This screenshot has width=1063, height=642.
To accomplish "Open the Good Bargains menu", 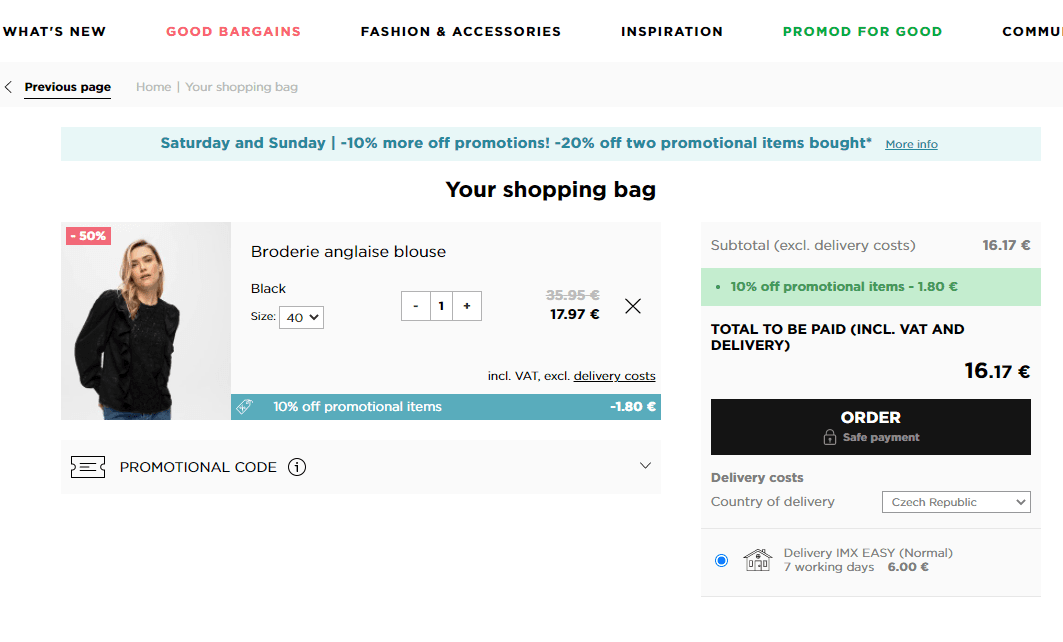I will pyautogui.click(x=233, y=32).
